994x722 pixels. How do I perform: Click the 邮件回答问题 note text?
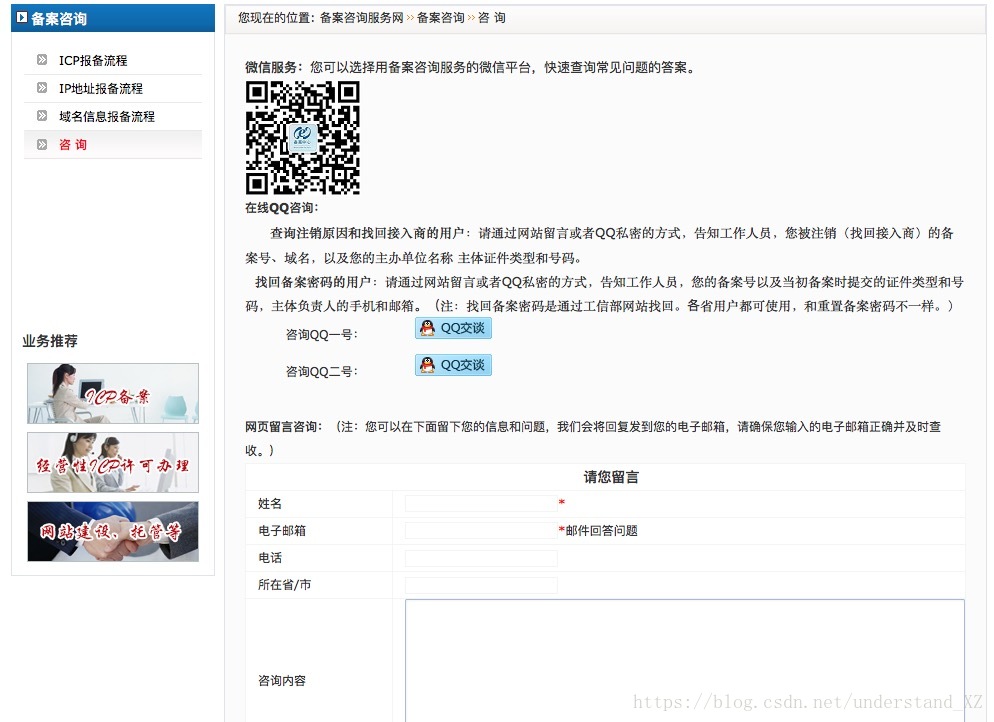pyautogui.click(x=602, y=531)
